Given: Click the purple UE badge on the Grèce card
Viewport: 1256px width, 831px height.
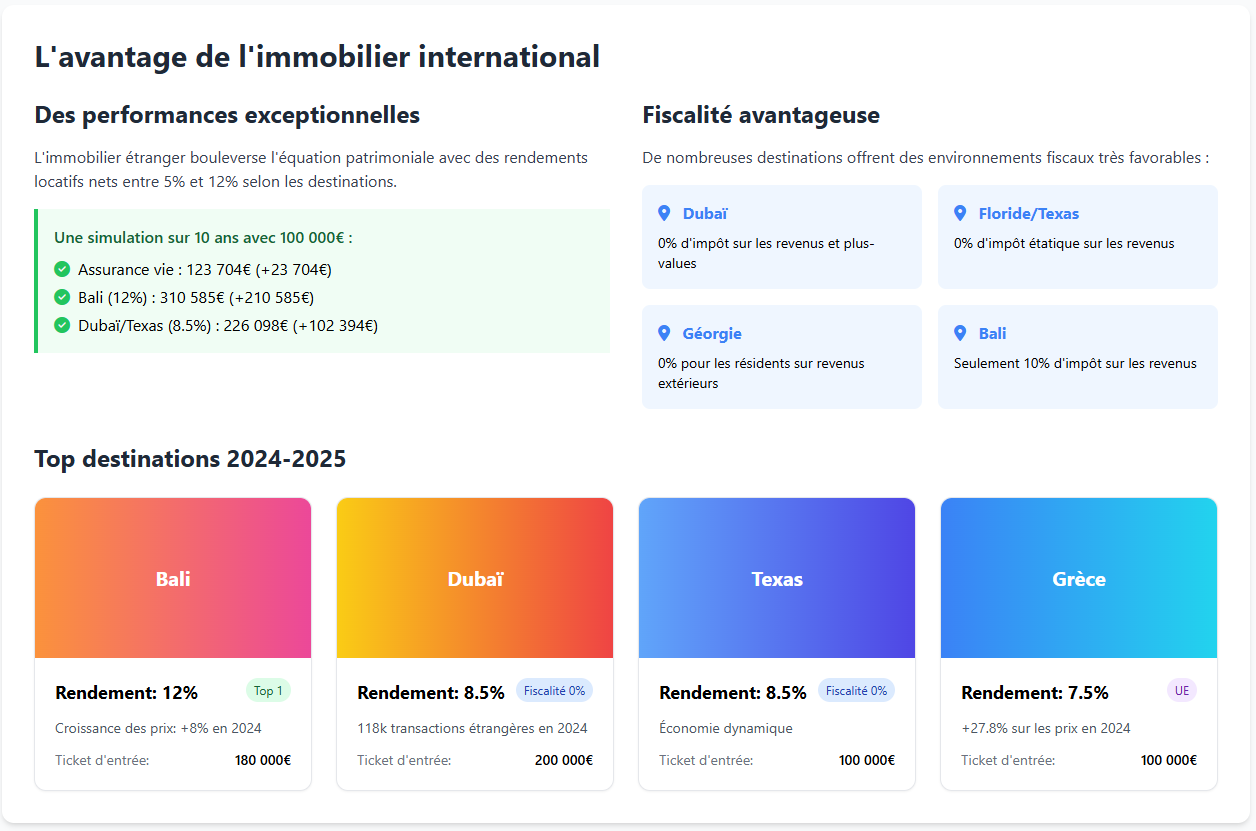Looking at the screenshot, I should [1181, 690].
